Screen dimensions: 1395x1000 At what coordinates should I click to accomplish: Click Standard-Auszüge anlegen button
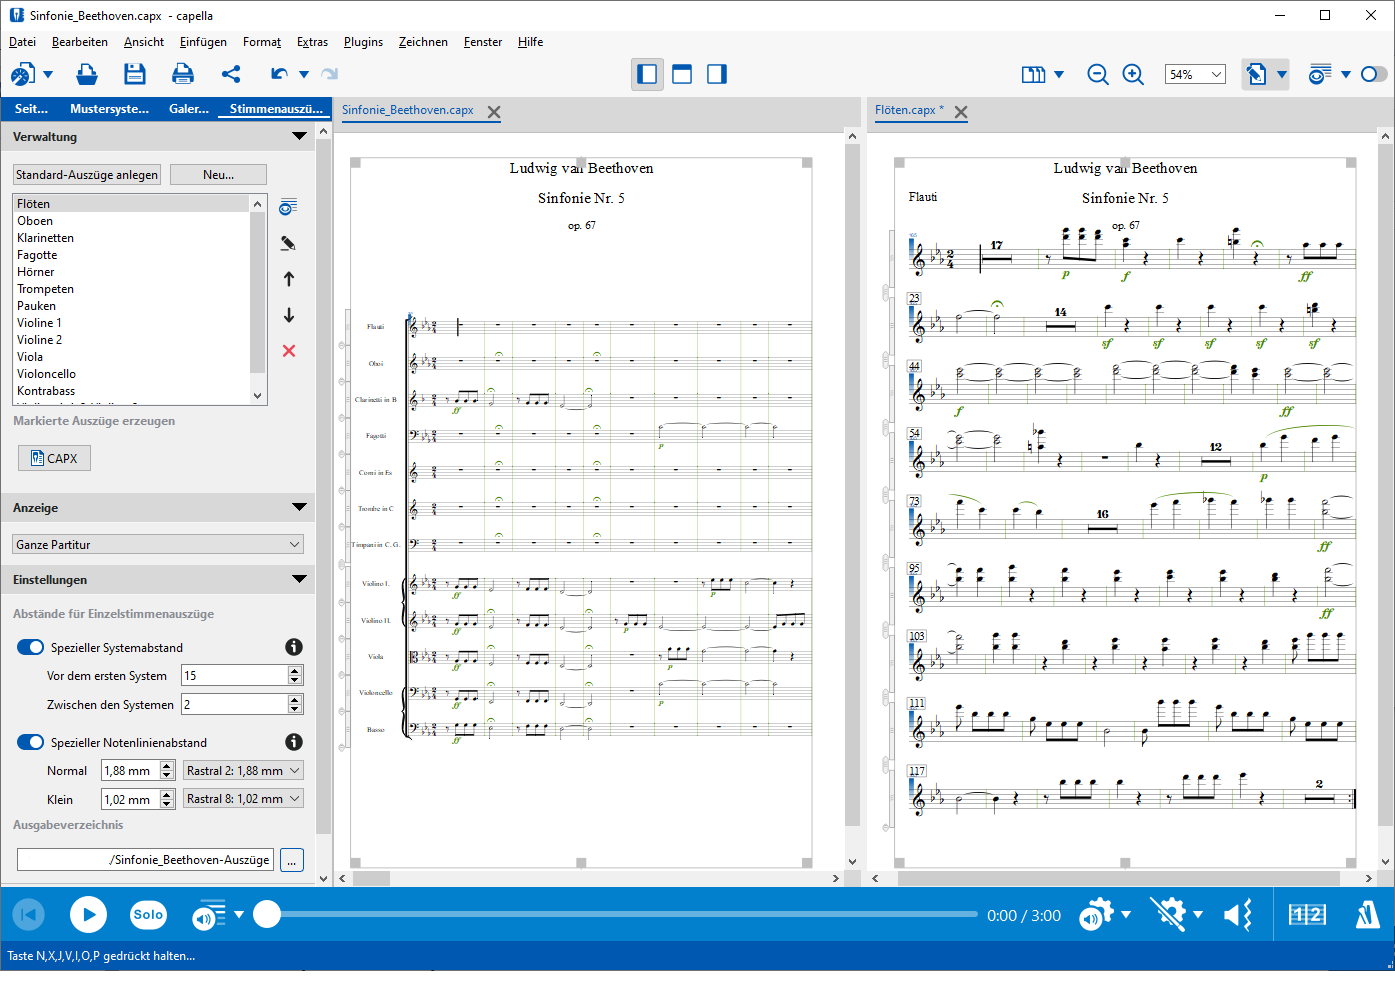[87, 175]
